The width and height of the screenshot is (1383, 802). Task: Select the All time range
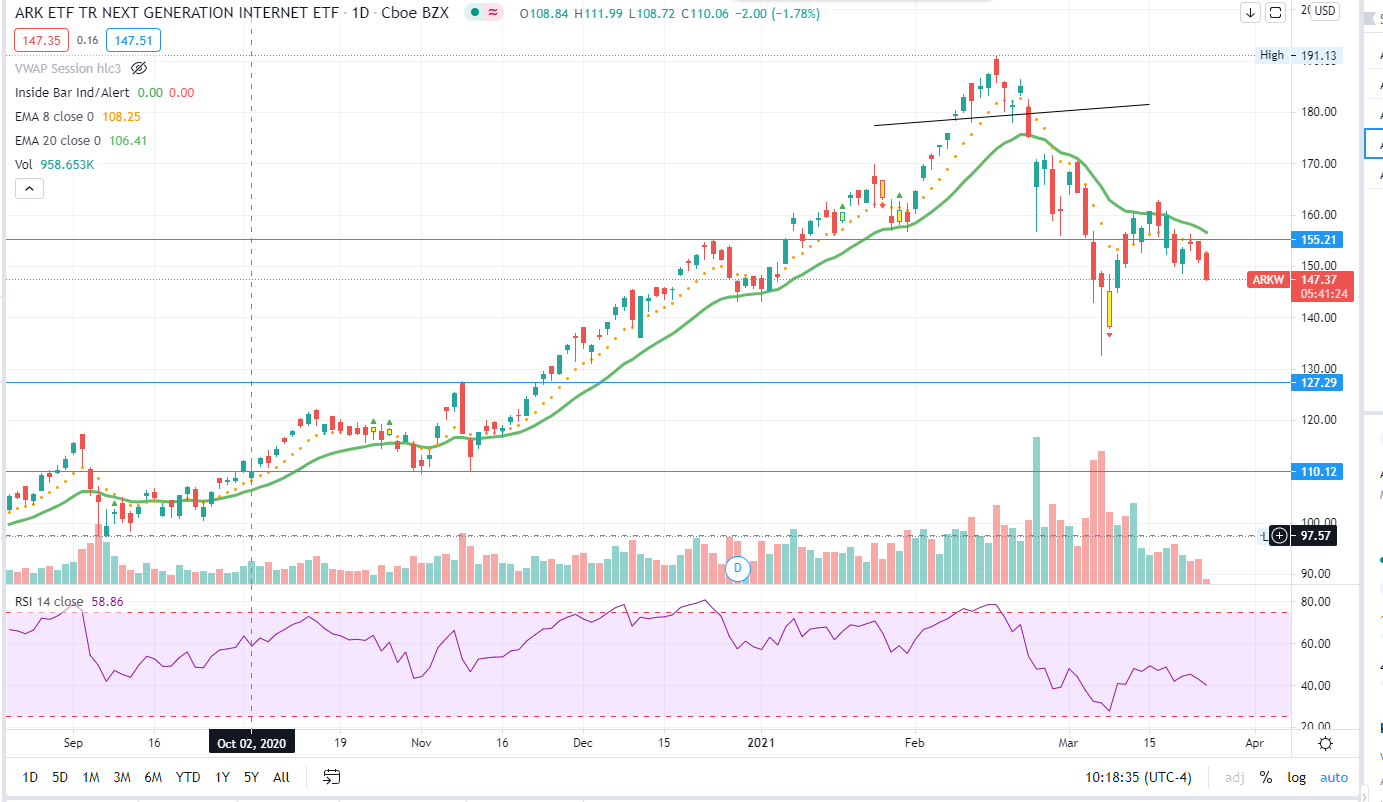tap(281, 777)
